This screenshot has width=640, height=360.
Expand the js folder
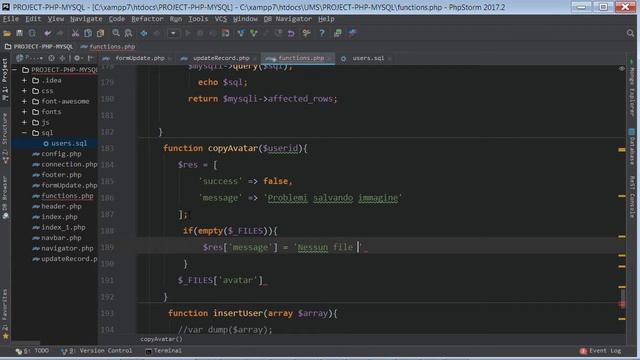pos(24,122)
